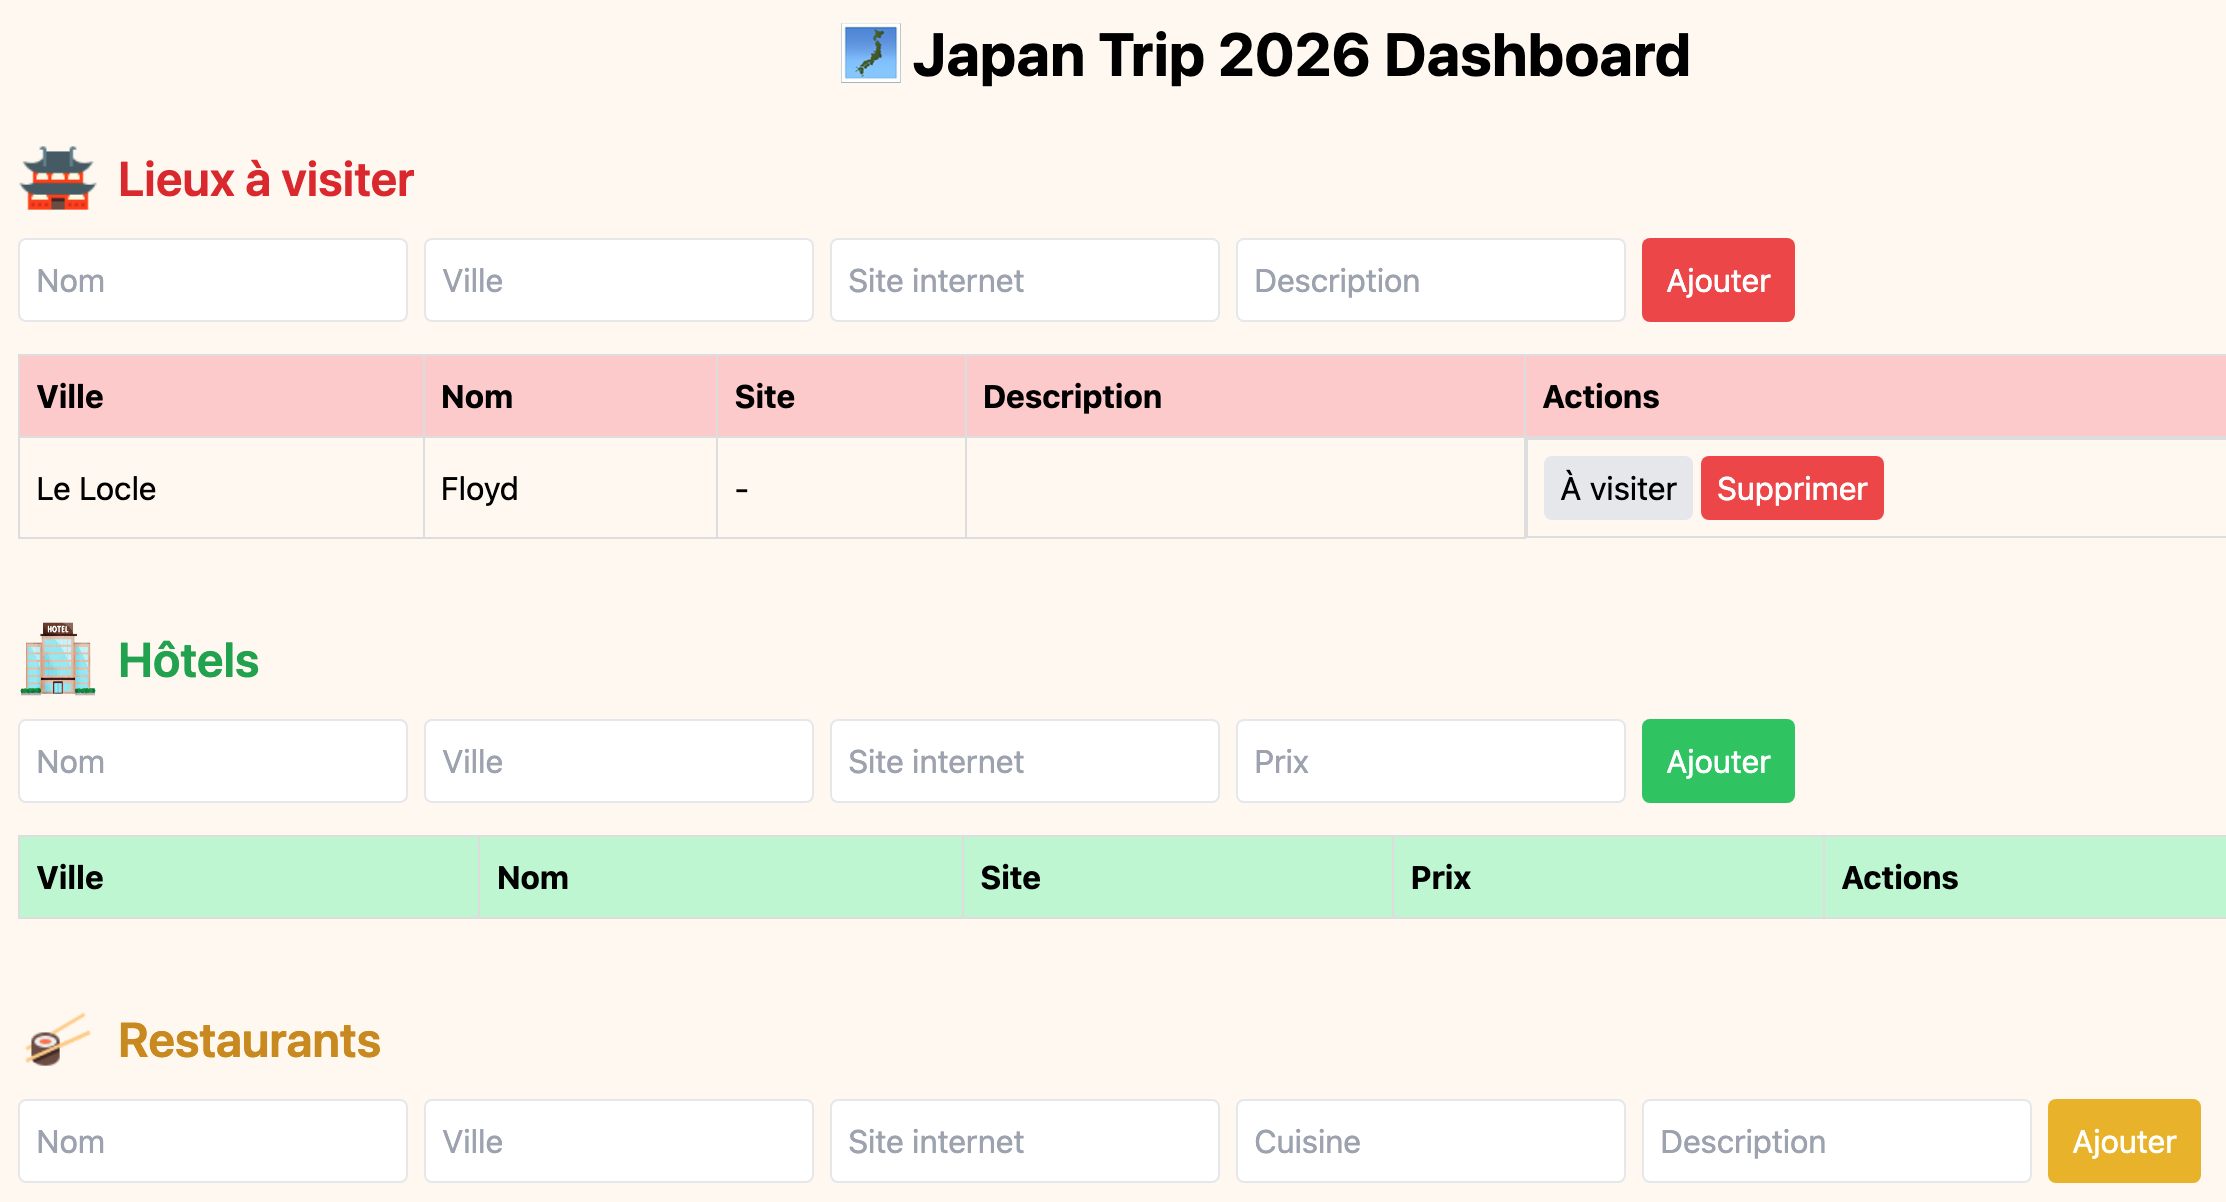Click the Site internet field for restaurants
The width and height of the screenshot is (2226, 1202).
pos(1024,1141)
